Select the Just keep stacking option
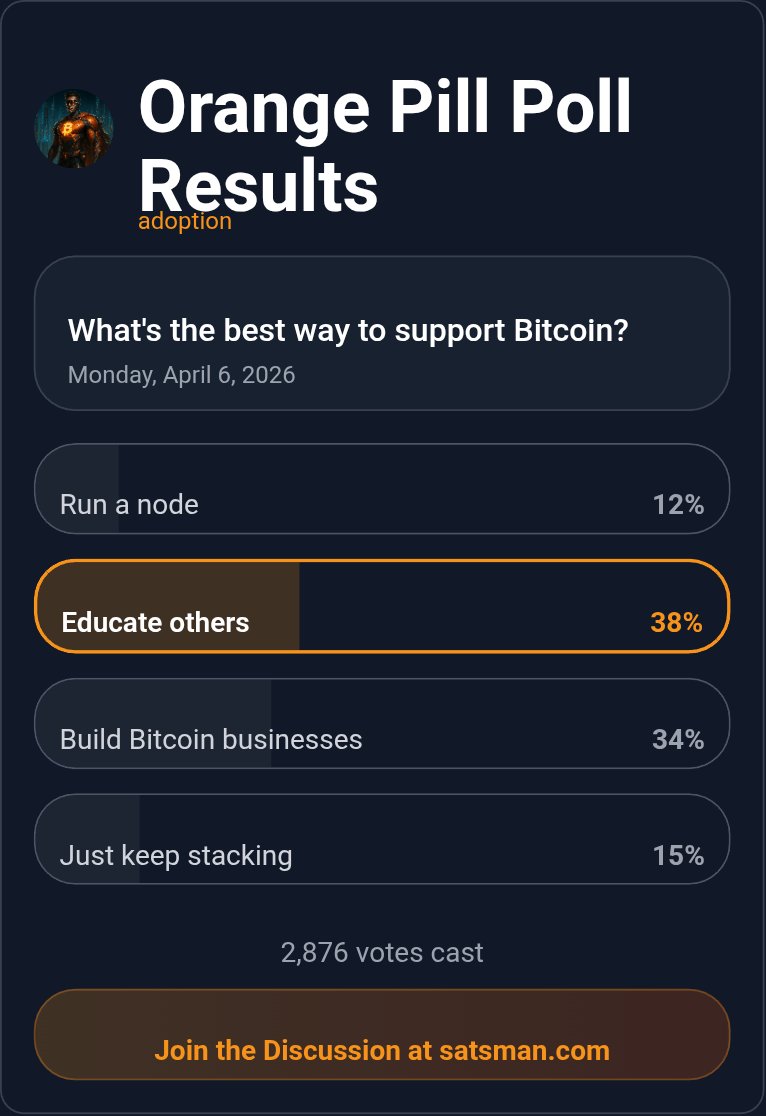 tap(176, 855)
